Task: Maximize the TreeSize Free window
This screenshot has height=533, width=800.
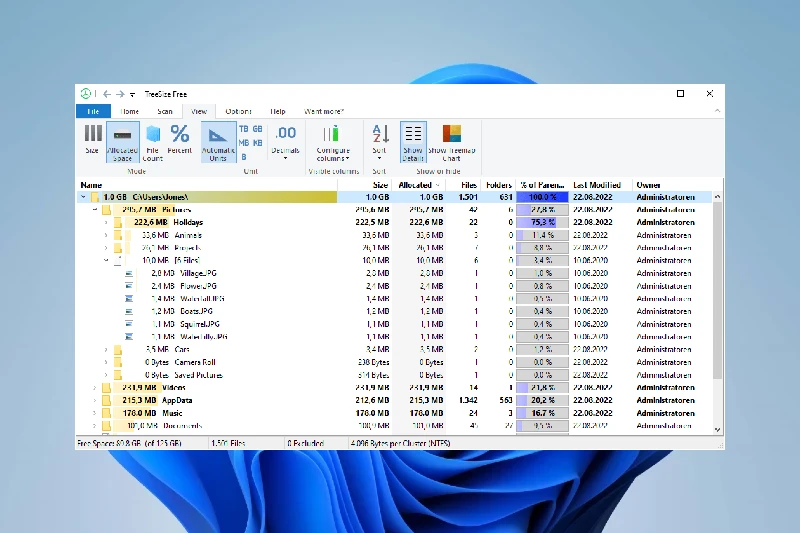Action: [x=680, y=93]
